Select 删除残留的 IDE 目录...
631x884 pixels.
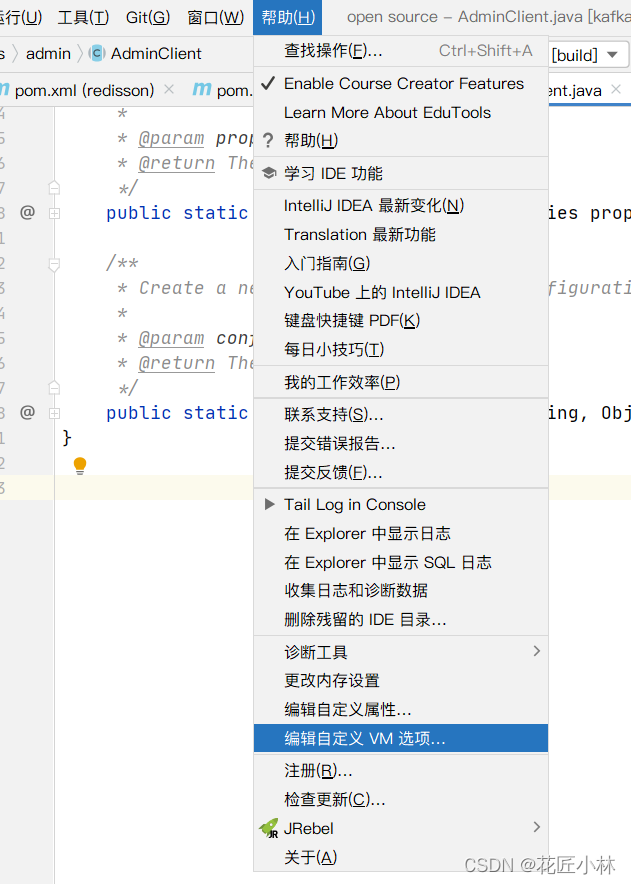point(401,620)
